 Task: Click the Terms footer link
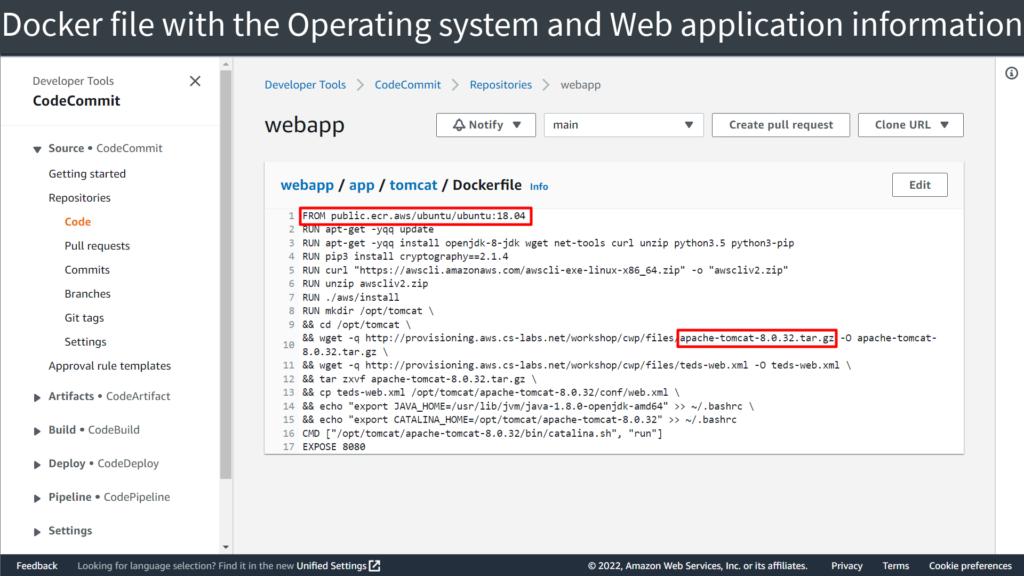coord(895,566)
